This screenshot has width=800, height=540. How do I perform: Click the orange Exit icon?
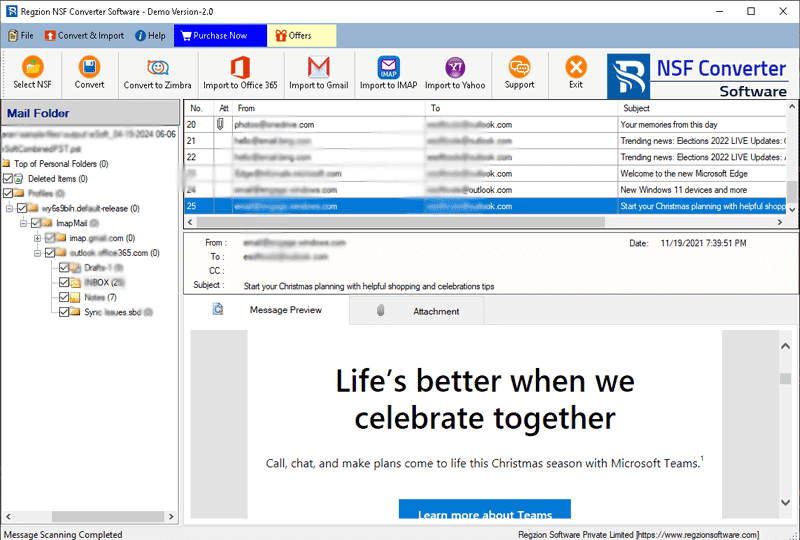[576, 68]
